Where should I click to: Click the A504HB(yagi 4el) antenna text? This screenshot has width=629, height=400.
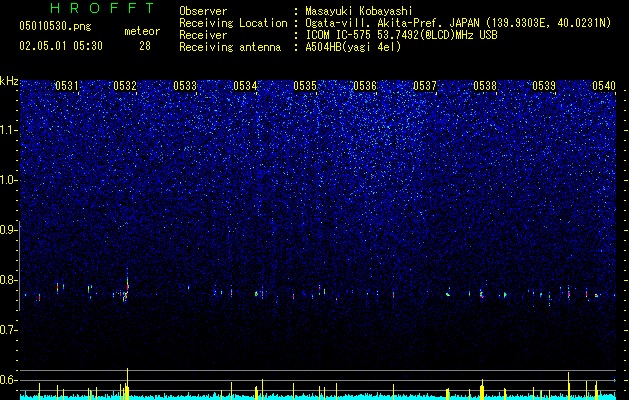coord(353,47)
